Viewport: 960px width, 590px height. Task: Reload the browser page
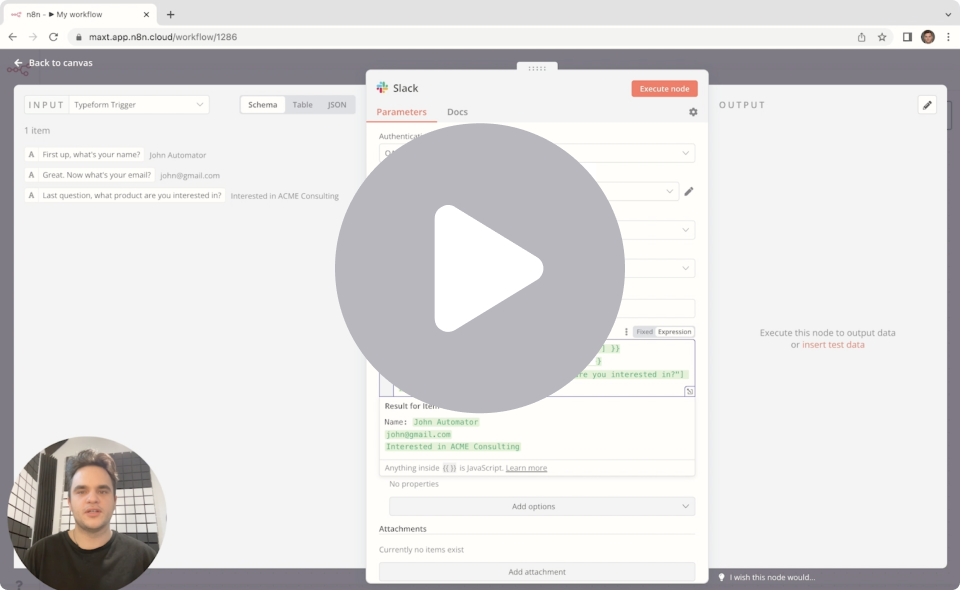click(x=53, y=37)
